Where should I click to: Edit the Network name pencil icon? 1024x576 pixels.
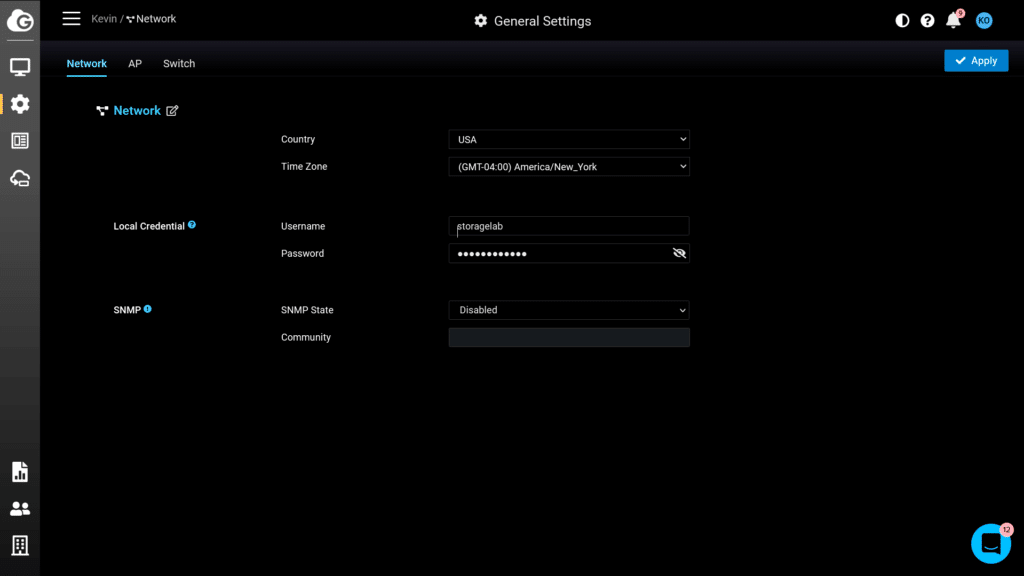click(x=172, y=110)
